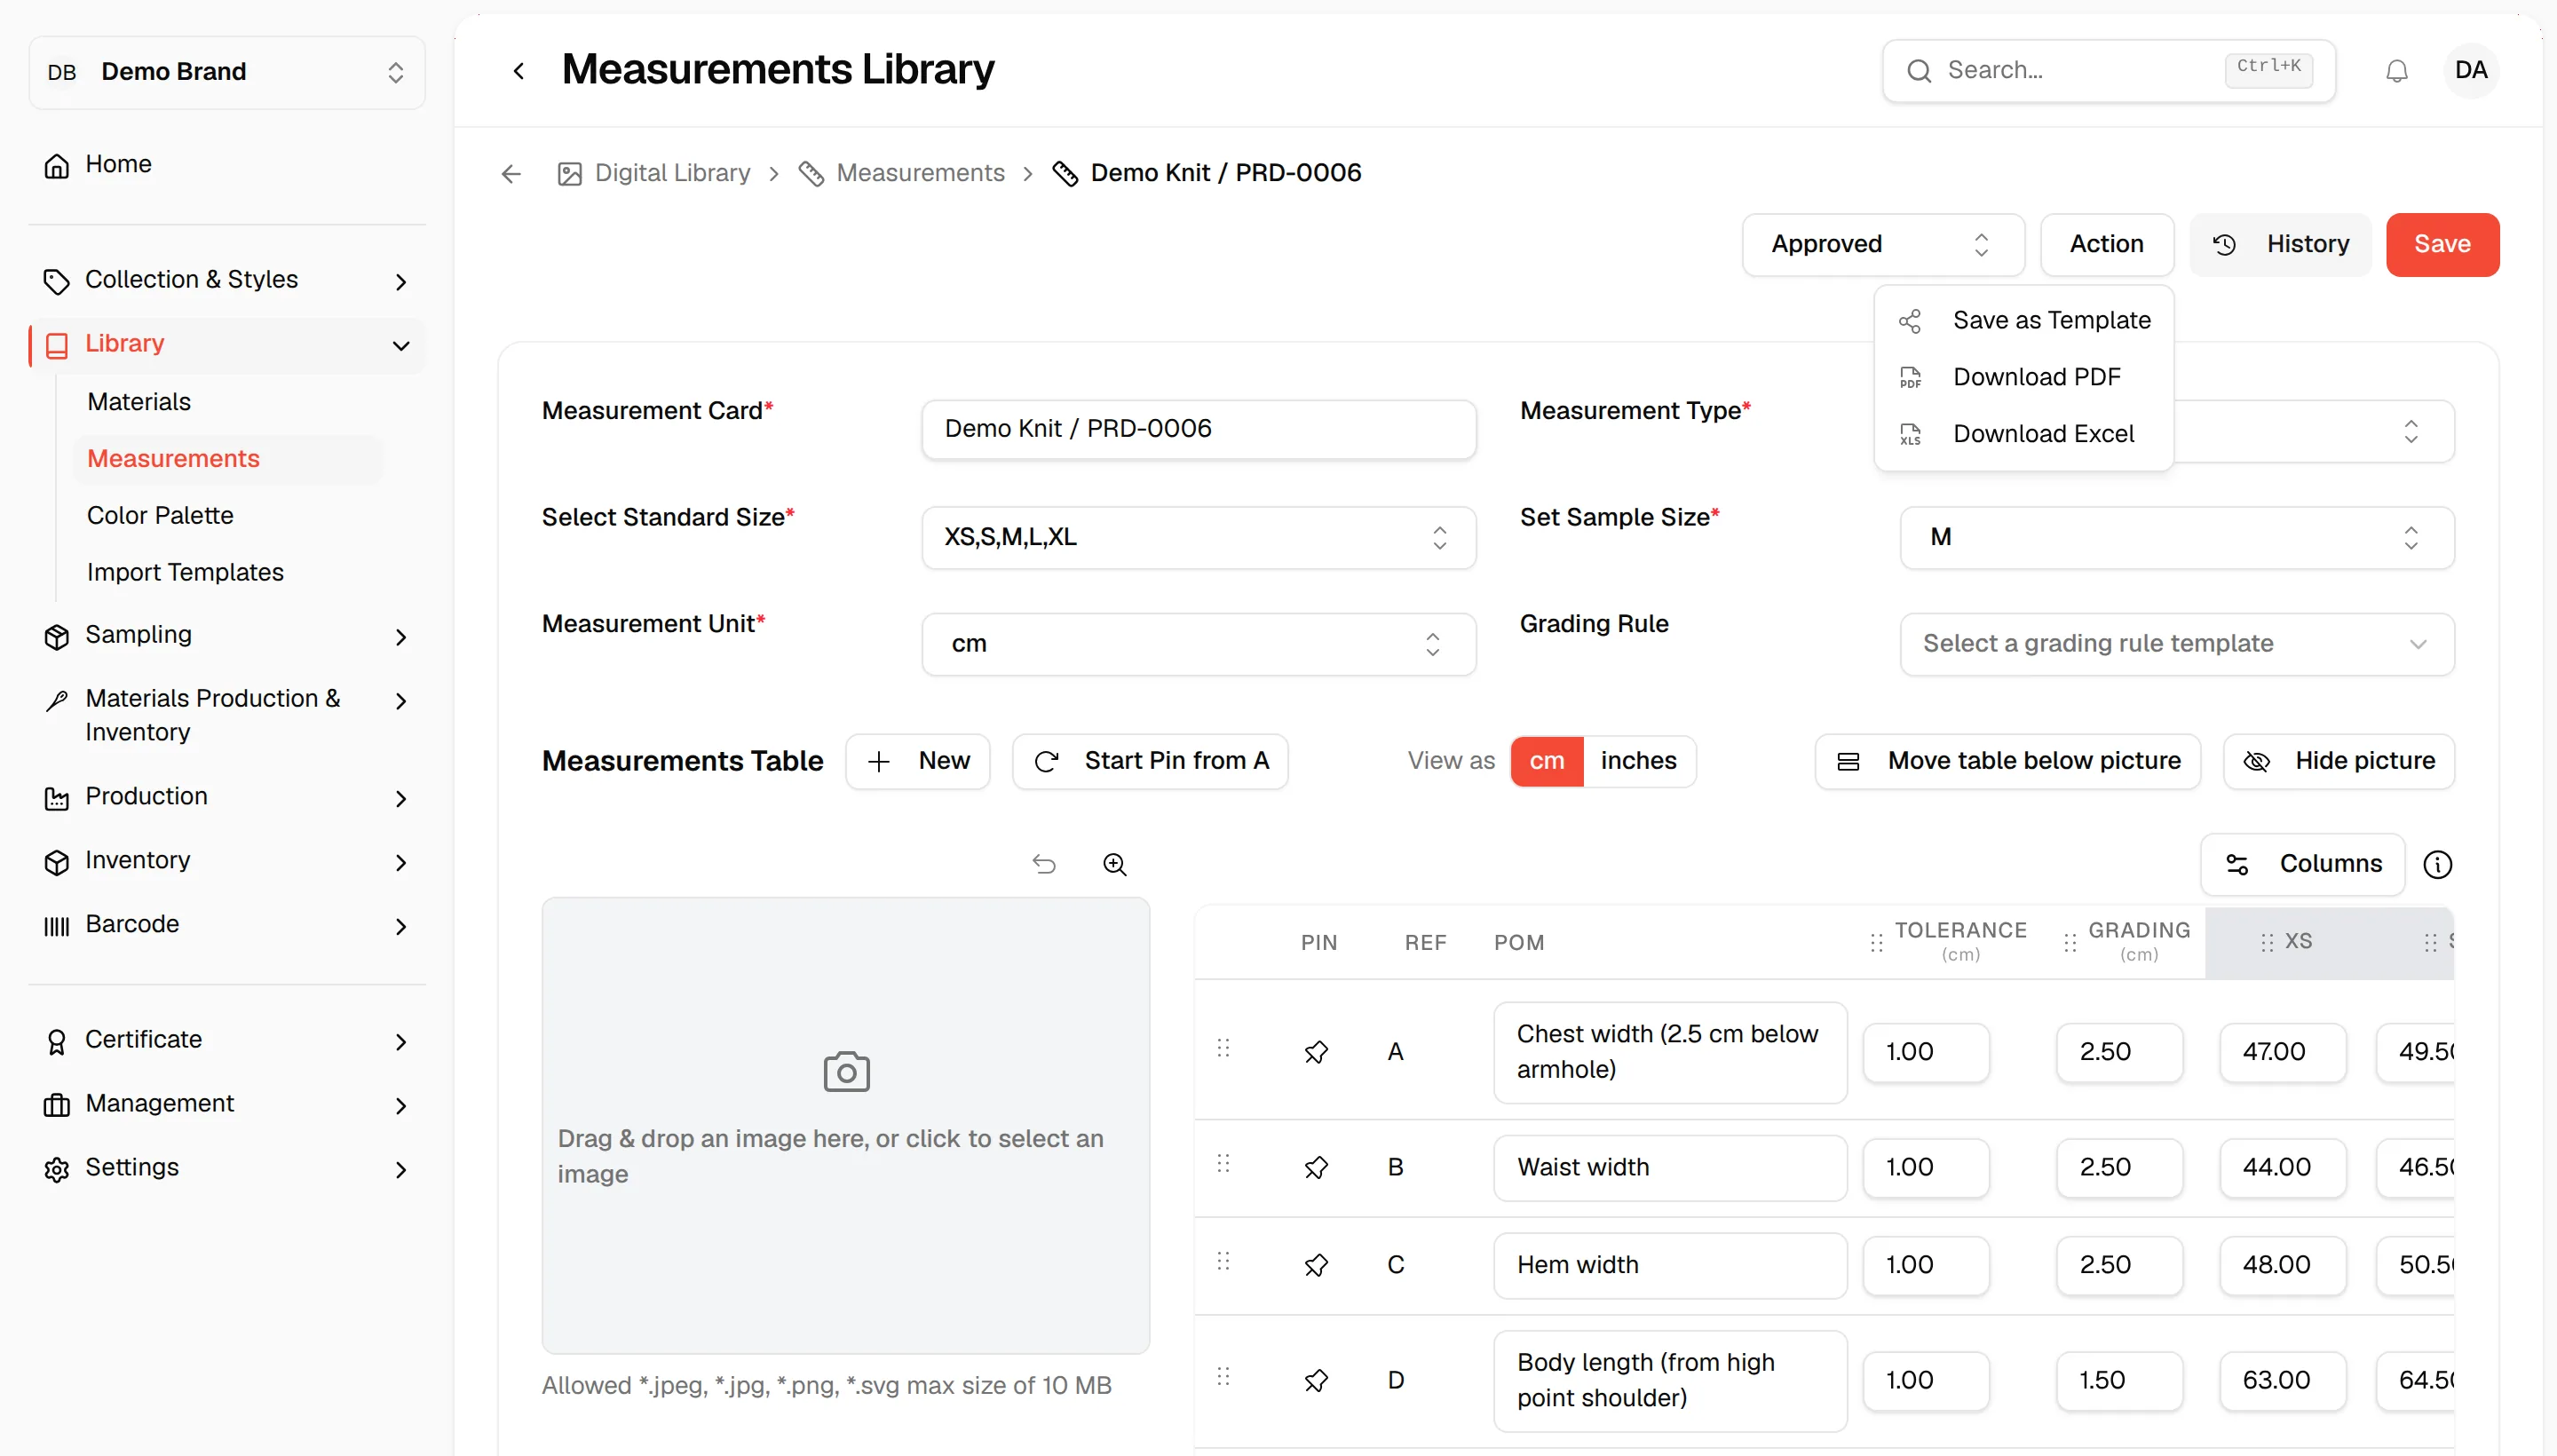Screen dimensions: 2557x1456
Task: Switch view to cm units
Action: (x=1546, y=761)
